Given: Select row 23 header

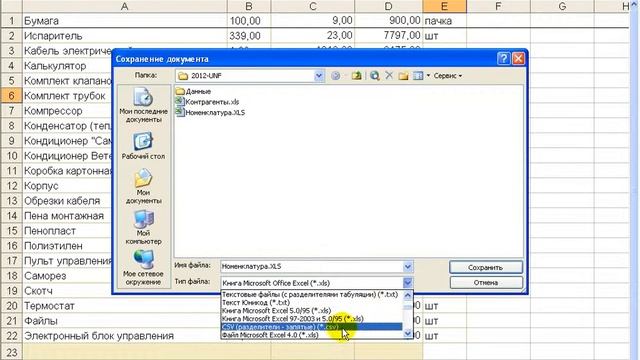Looking at the screenshot, I should pyautogui.click(x=11, y=352).
